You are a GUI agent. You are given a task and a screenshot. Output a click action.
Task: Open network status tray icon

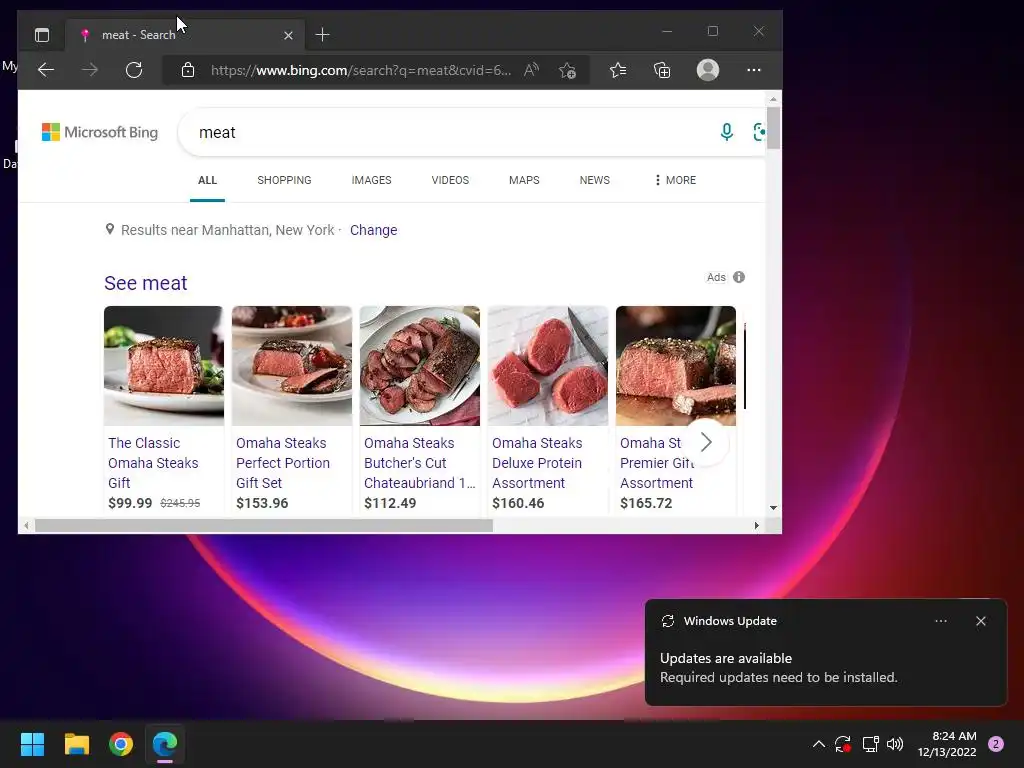click(870, 744)
